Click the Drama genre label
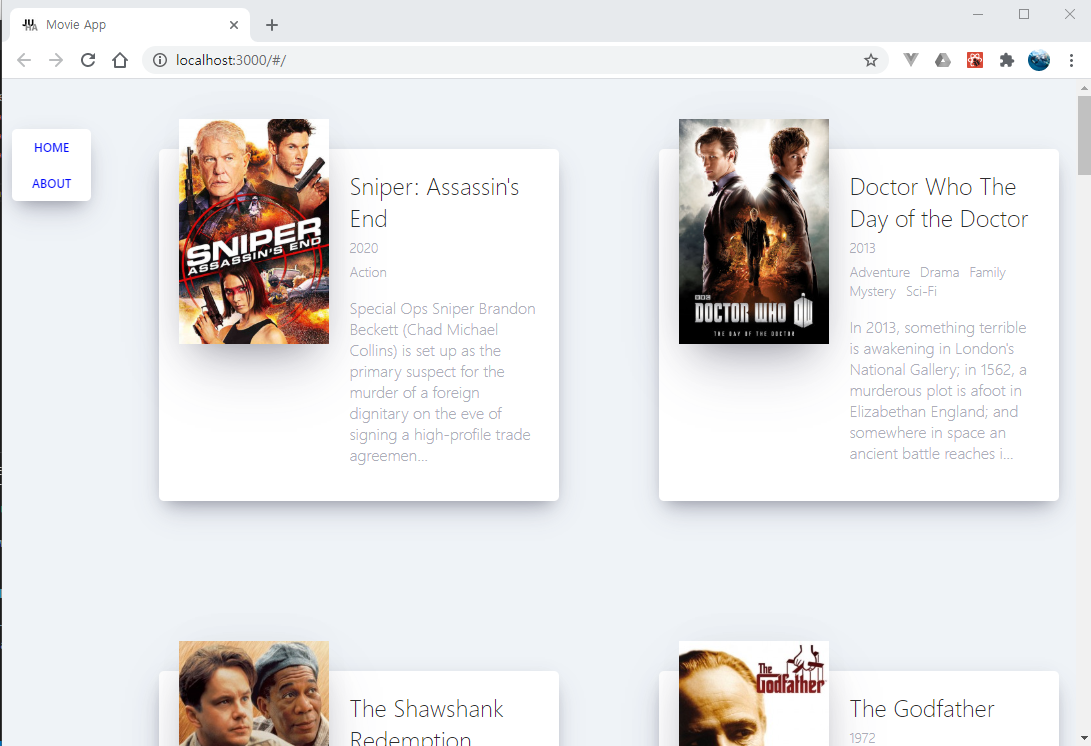The width and height of the screenshot is (1091, 746). pos(939,272)
